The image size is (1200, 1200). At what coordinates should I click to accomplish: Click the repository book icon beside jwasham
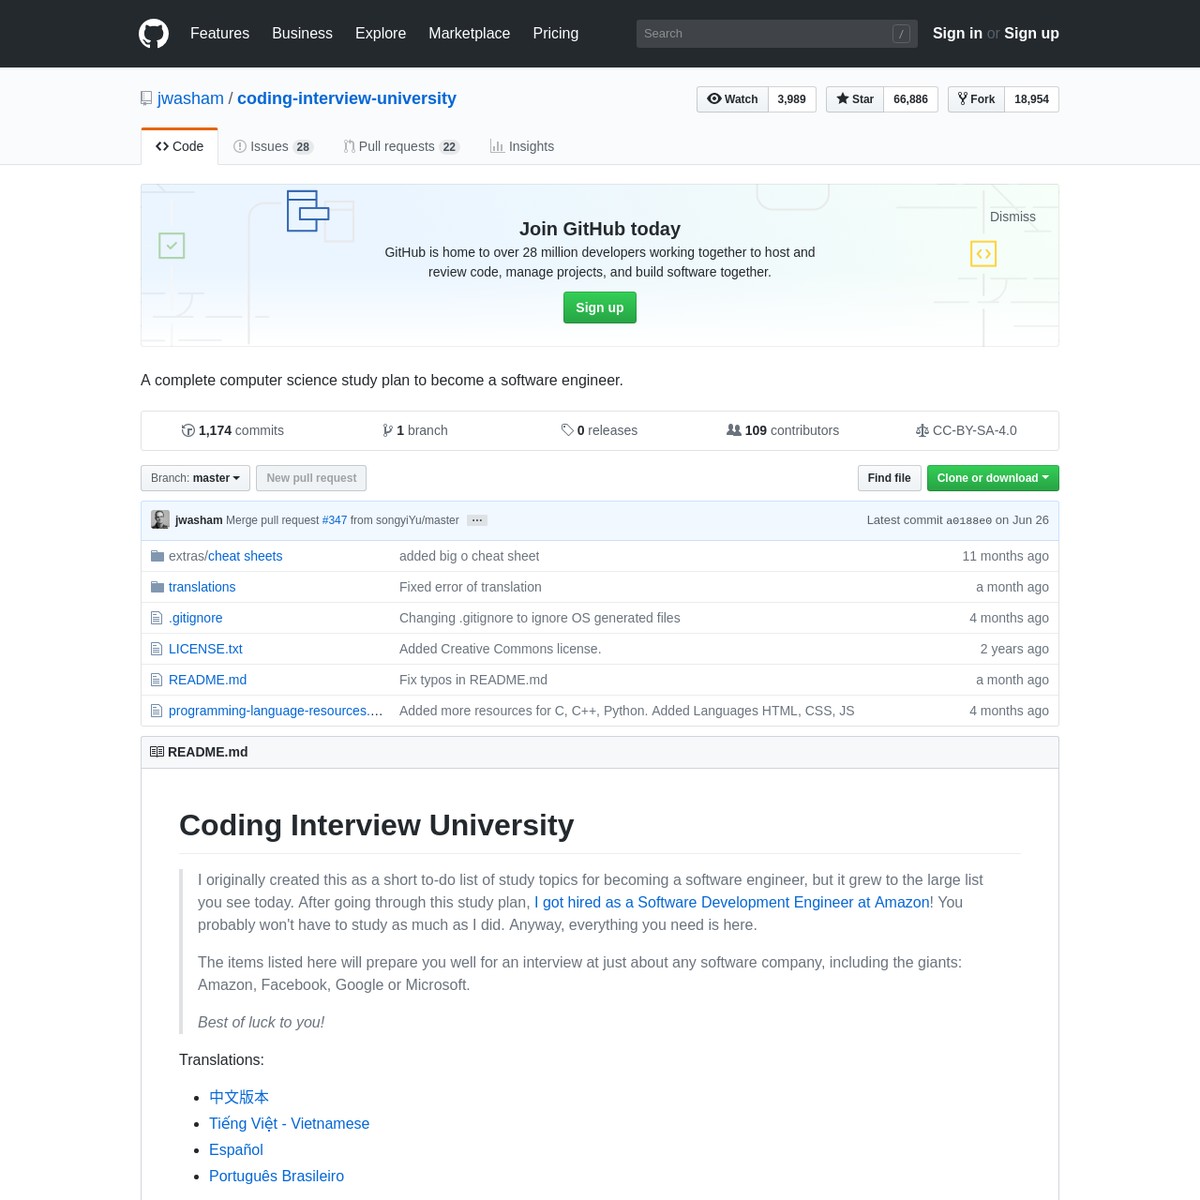[147, 98]
